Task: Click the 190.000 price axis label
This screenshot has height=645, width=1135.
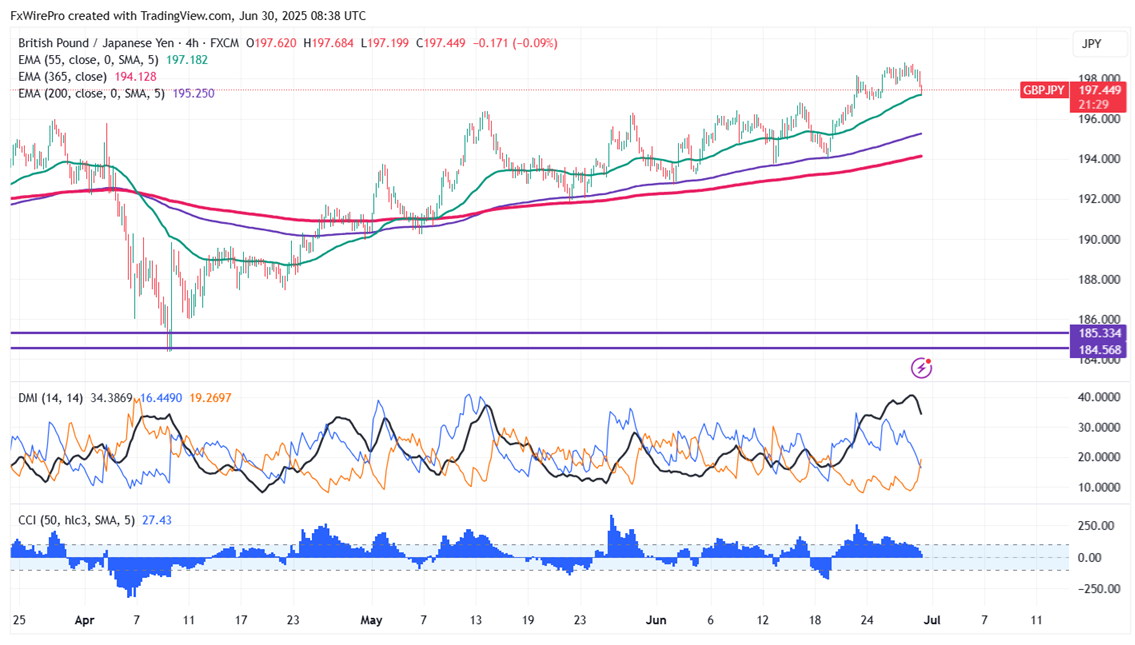Action: click(x=1099, y=239)
